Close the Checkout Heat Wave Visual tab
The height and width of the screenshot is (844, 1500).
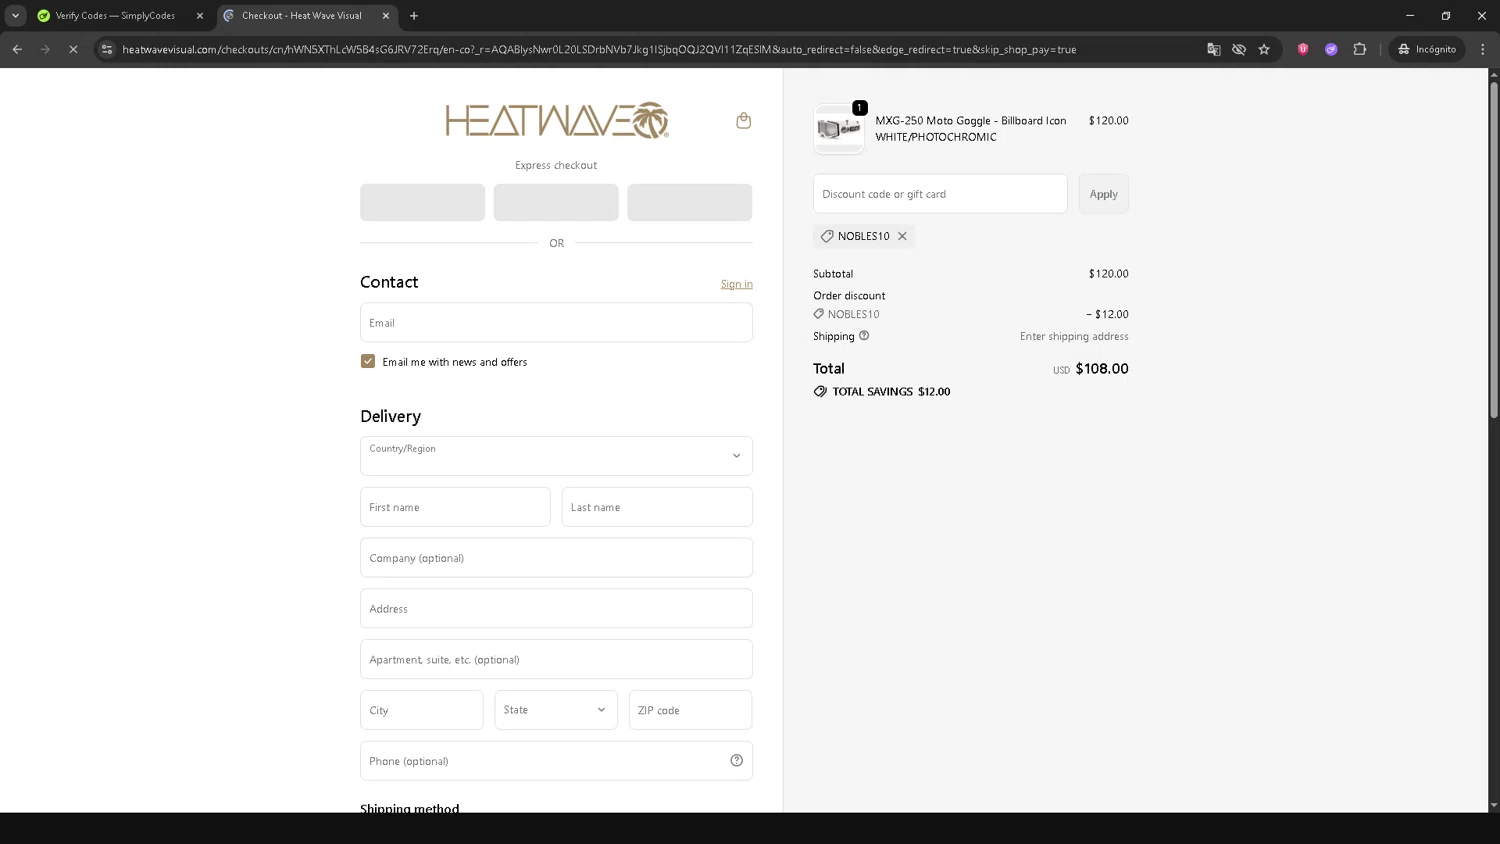click(386, 16)
